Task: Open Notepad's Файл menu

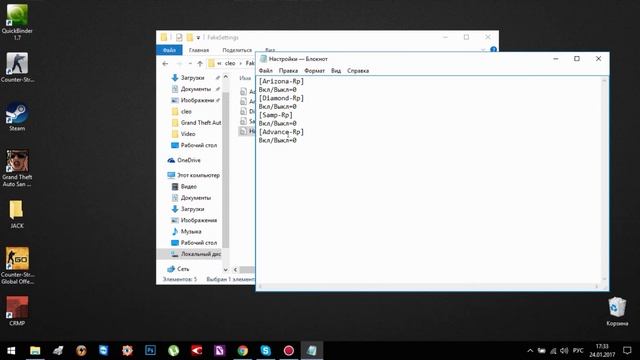Action: 265,71
